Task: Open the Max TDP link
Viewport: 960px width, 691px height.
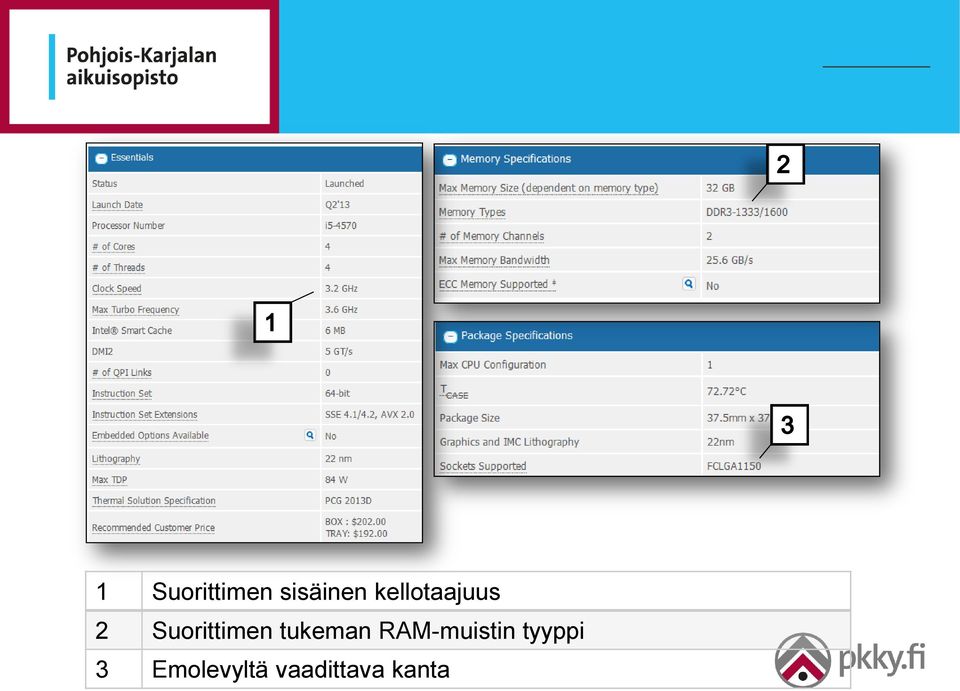Action: [x=110, y=480]
